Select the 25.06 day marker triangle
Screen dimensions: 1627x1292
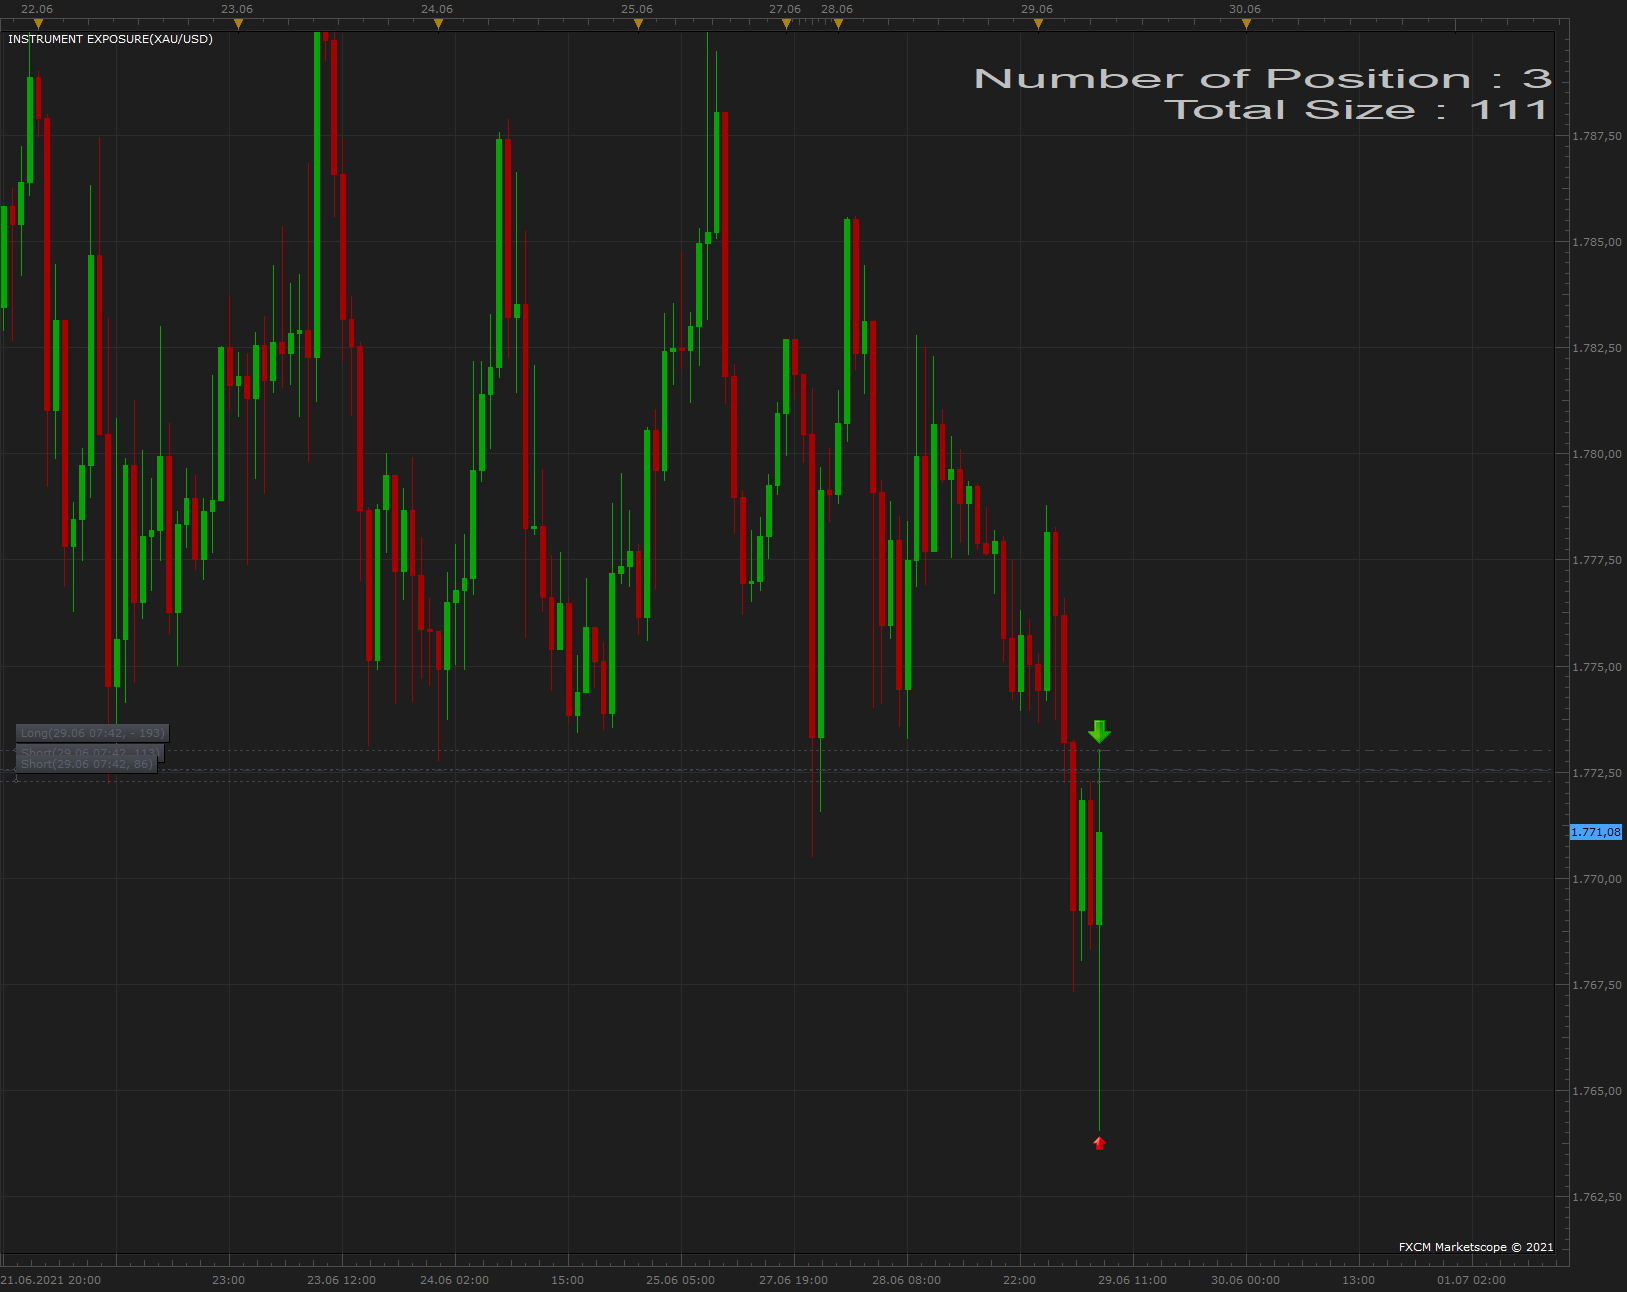pyautogui.click(x=638, y=24)
